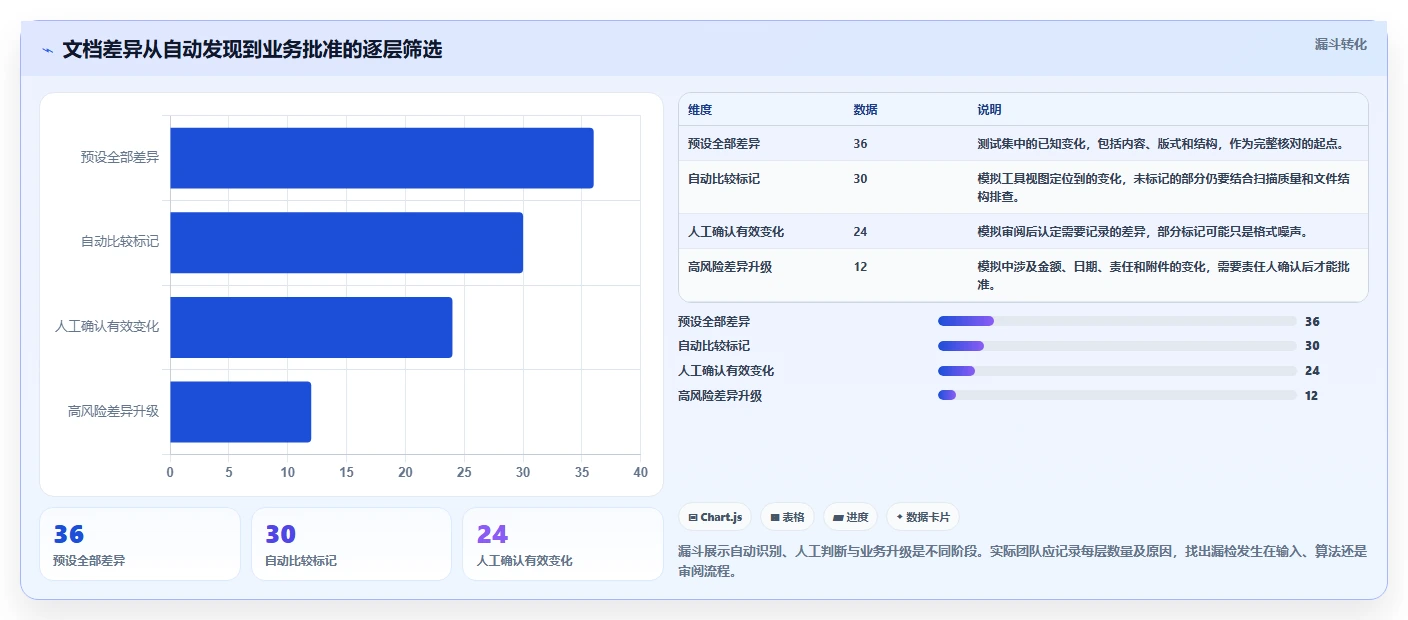The width and height of the screenshot is (1408, 620).
Task: Click the value 12 beside the progress bar
Action: (x=1312, y=395)
